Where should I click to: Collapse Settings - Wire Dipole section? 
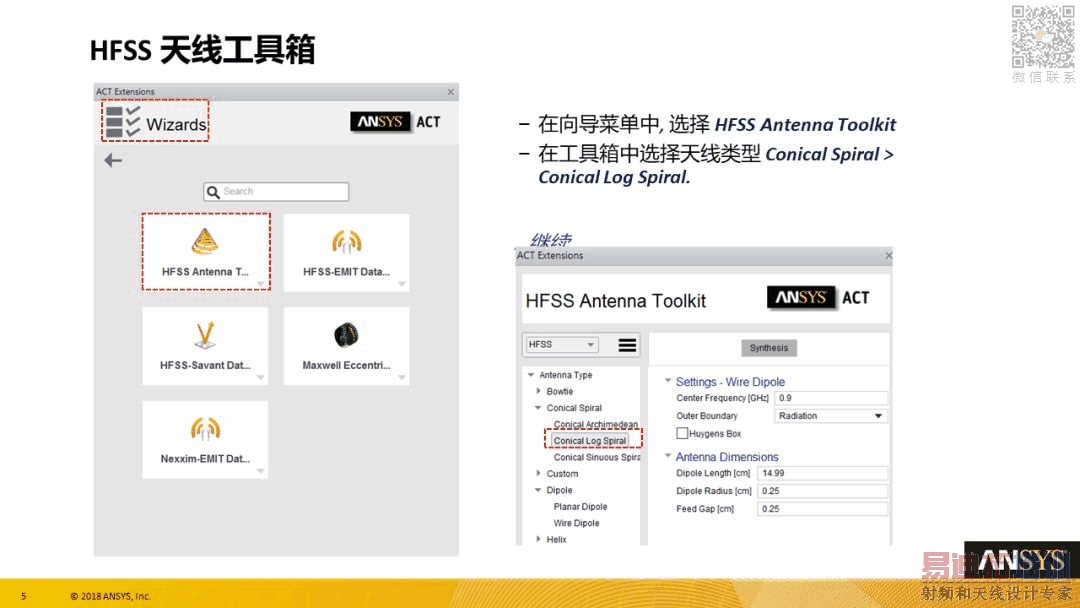(667, 380)
